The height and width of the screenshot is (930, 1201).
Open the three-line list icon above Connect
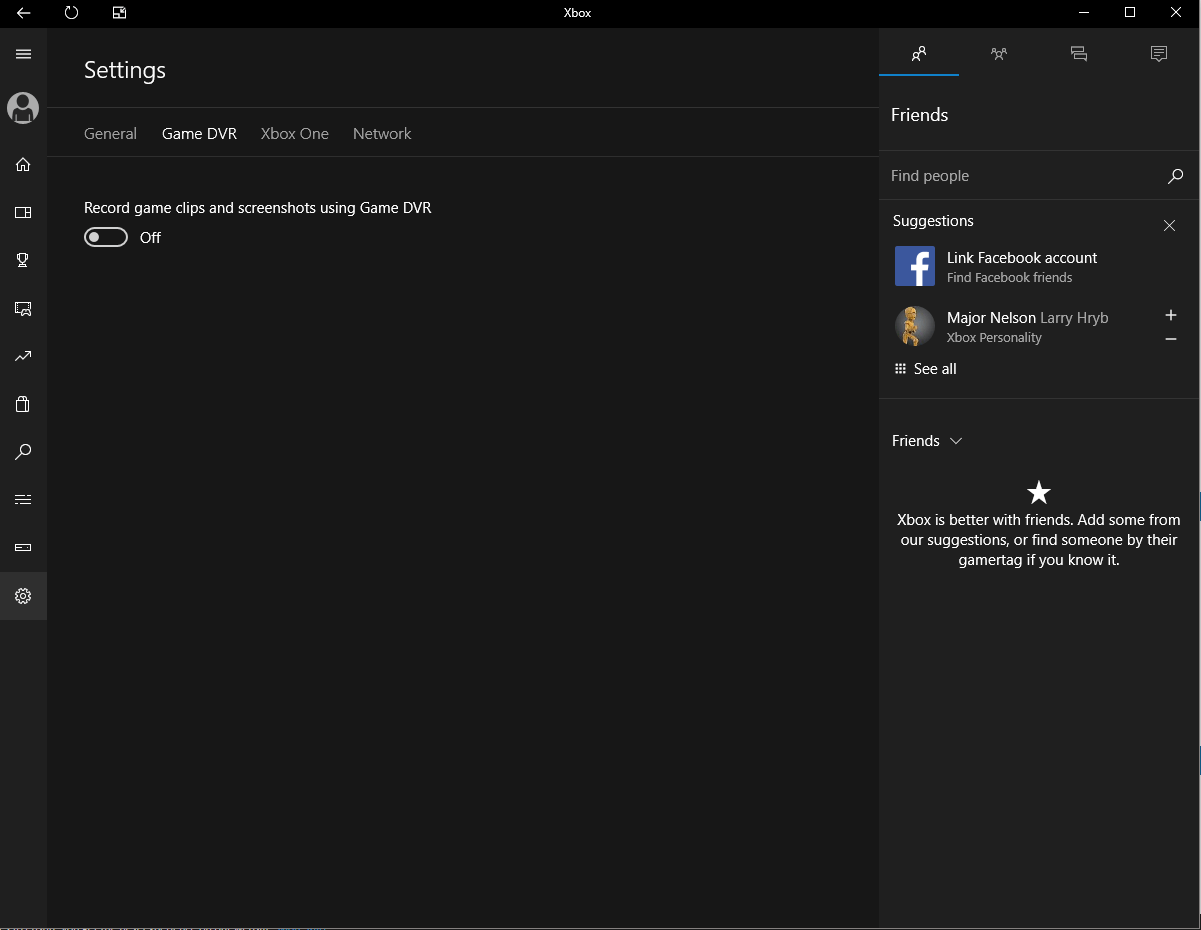23,499
